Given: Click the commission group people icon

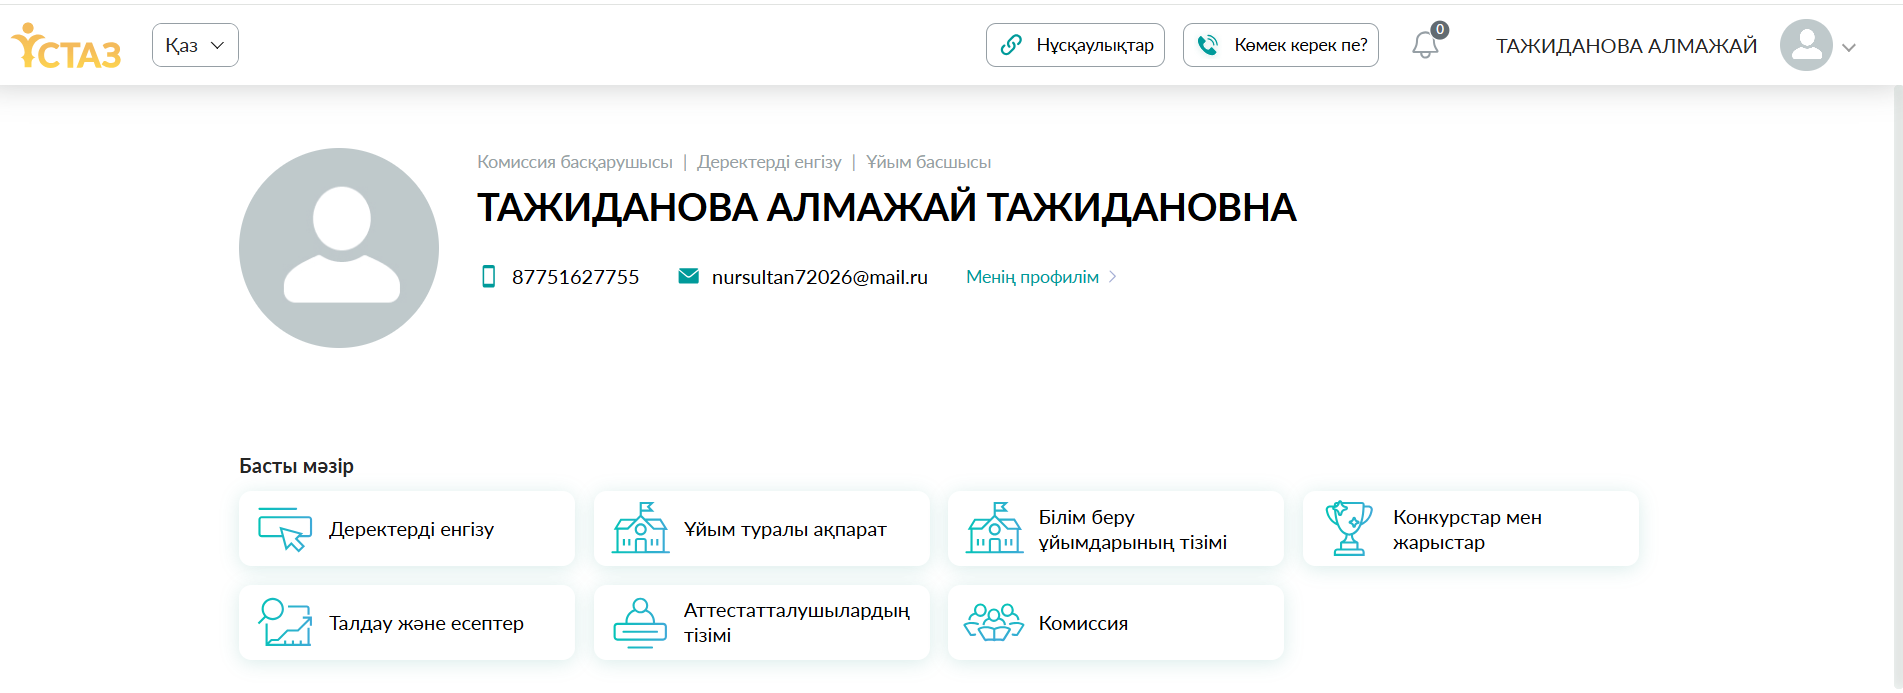Looking at the screenshot, I should pos(994,622).
